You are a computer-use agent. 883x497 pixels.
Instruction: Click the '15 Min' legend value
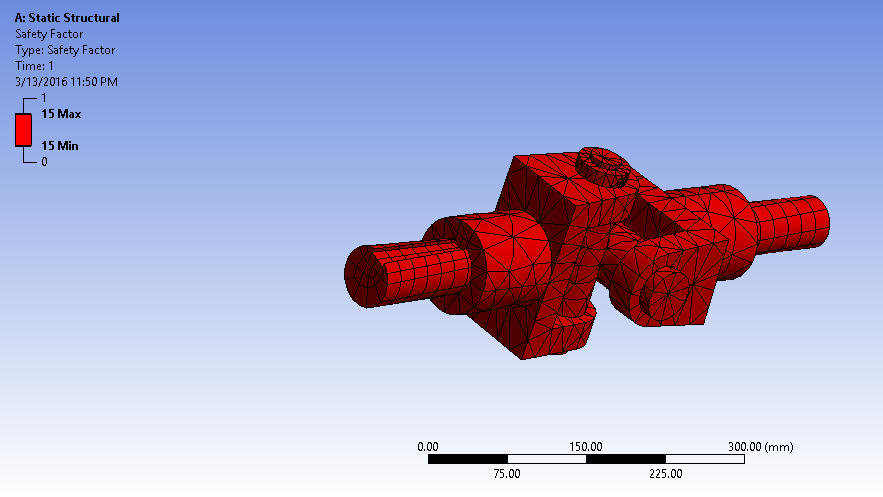point(60,146)
